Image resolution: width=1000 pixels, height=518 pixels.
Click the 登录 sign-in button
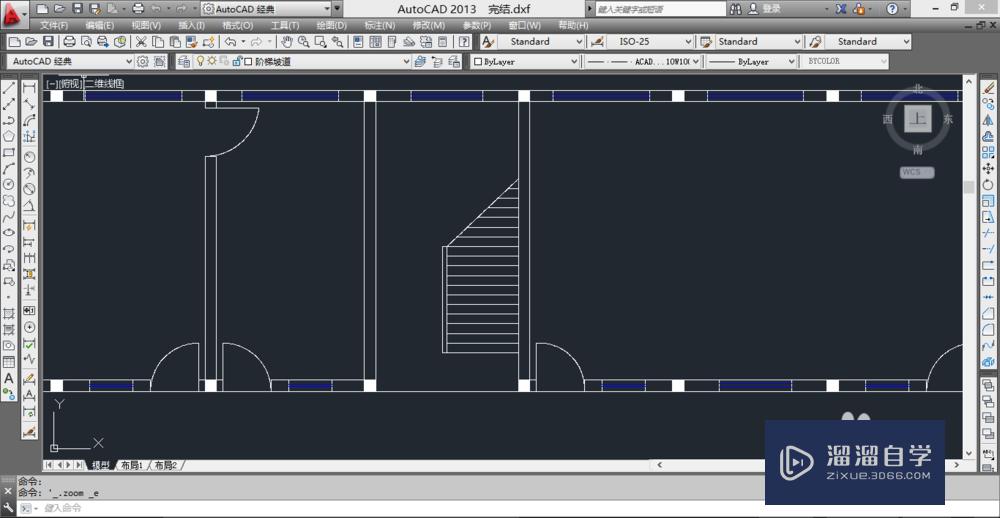(x=771, y=9)
